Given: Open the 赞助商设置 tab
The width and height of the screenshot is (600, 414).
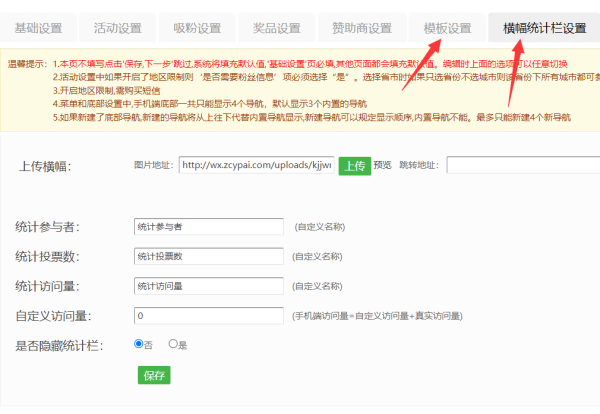Looking at the screenshot, I should (x=360, y=27).
